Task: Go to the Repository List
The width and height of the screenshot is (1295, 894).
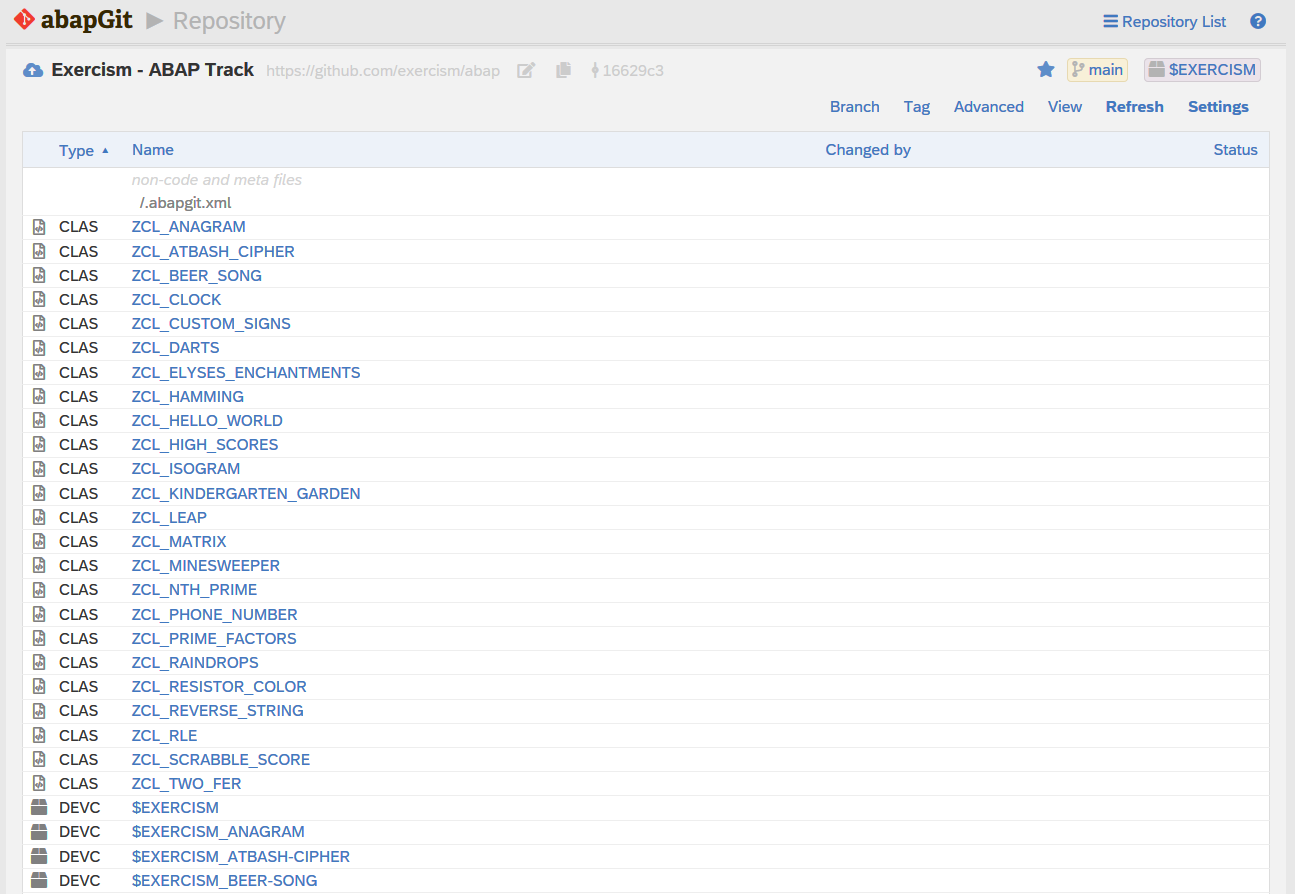Action: pyautogui.click(x=1165, y=21)
